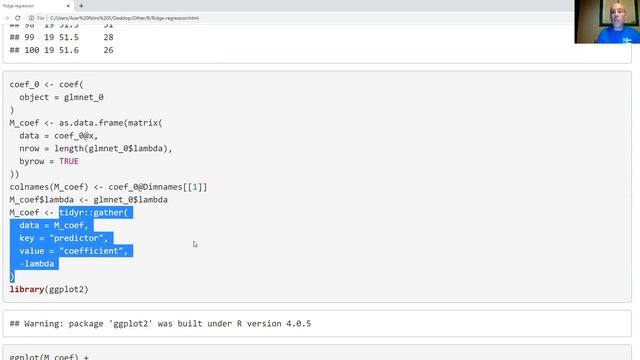Reload the Ridge regression page

[x=18, y=18]
